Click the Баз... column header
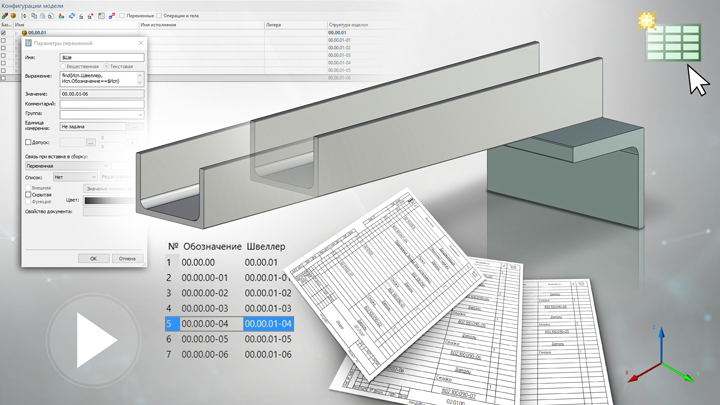 [6, 25]
